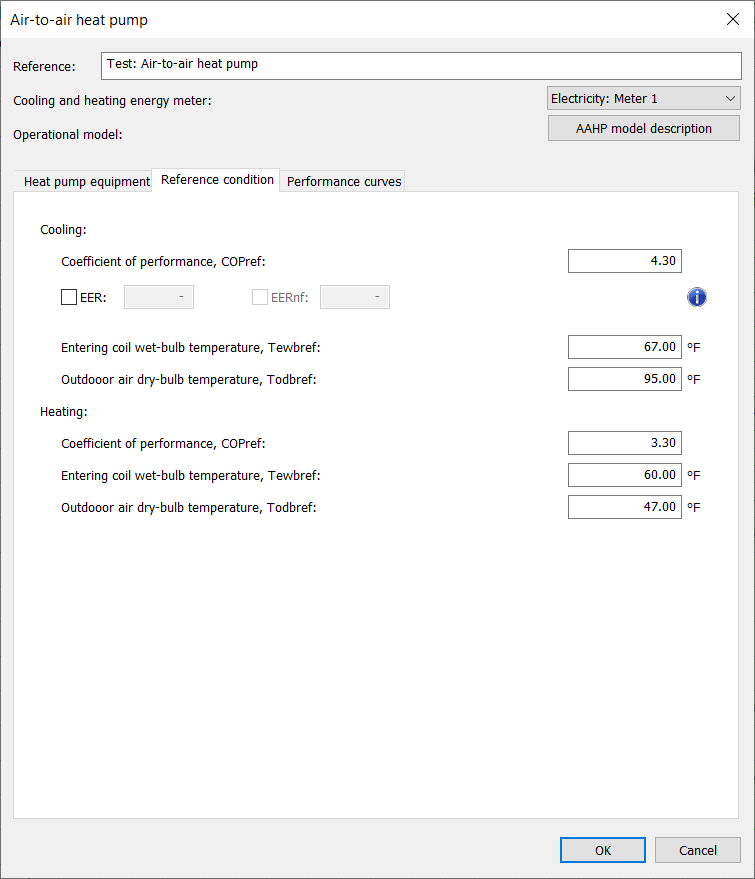Click the Cancel button
The width and height of the screenshot is (755, 879).
click(697, 850)
